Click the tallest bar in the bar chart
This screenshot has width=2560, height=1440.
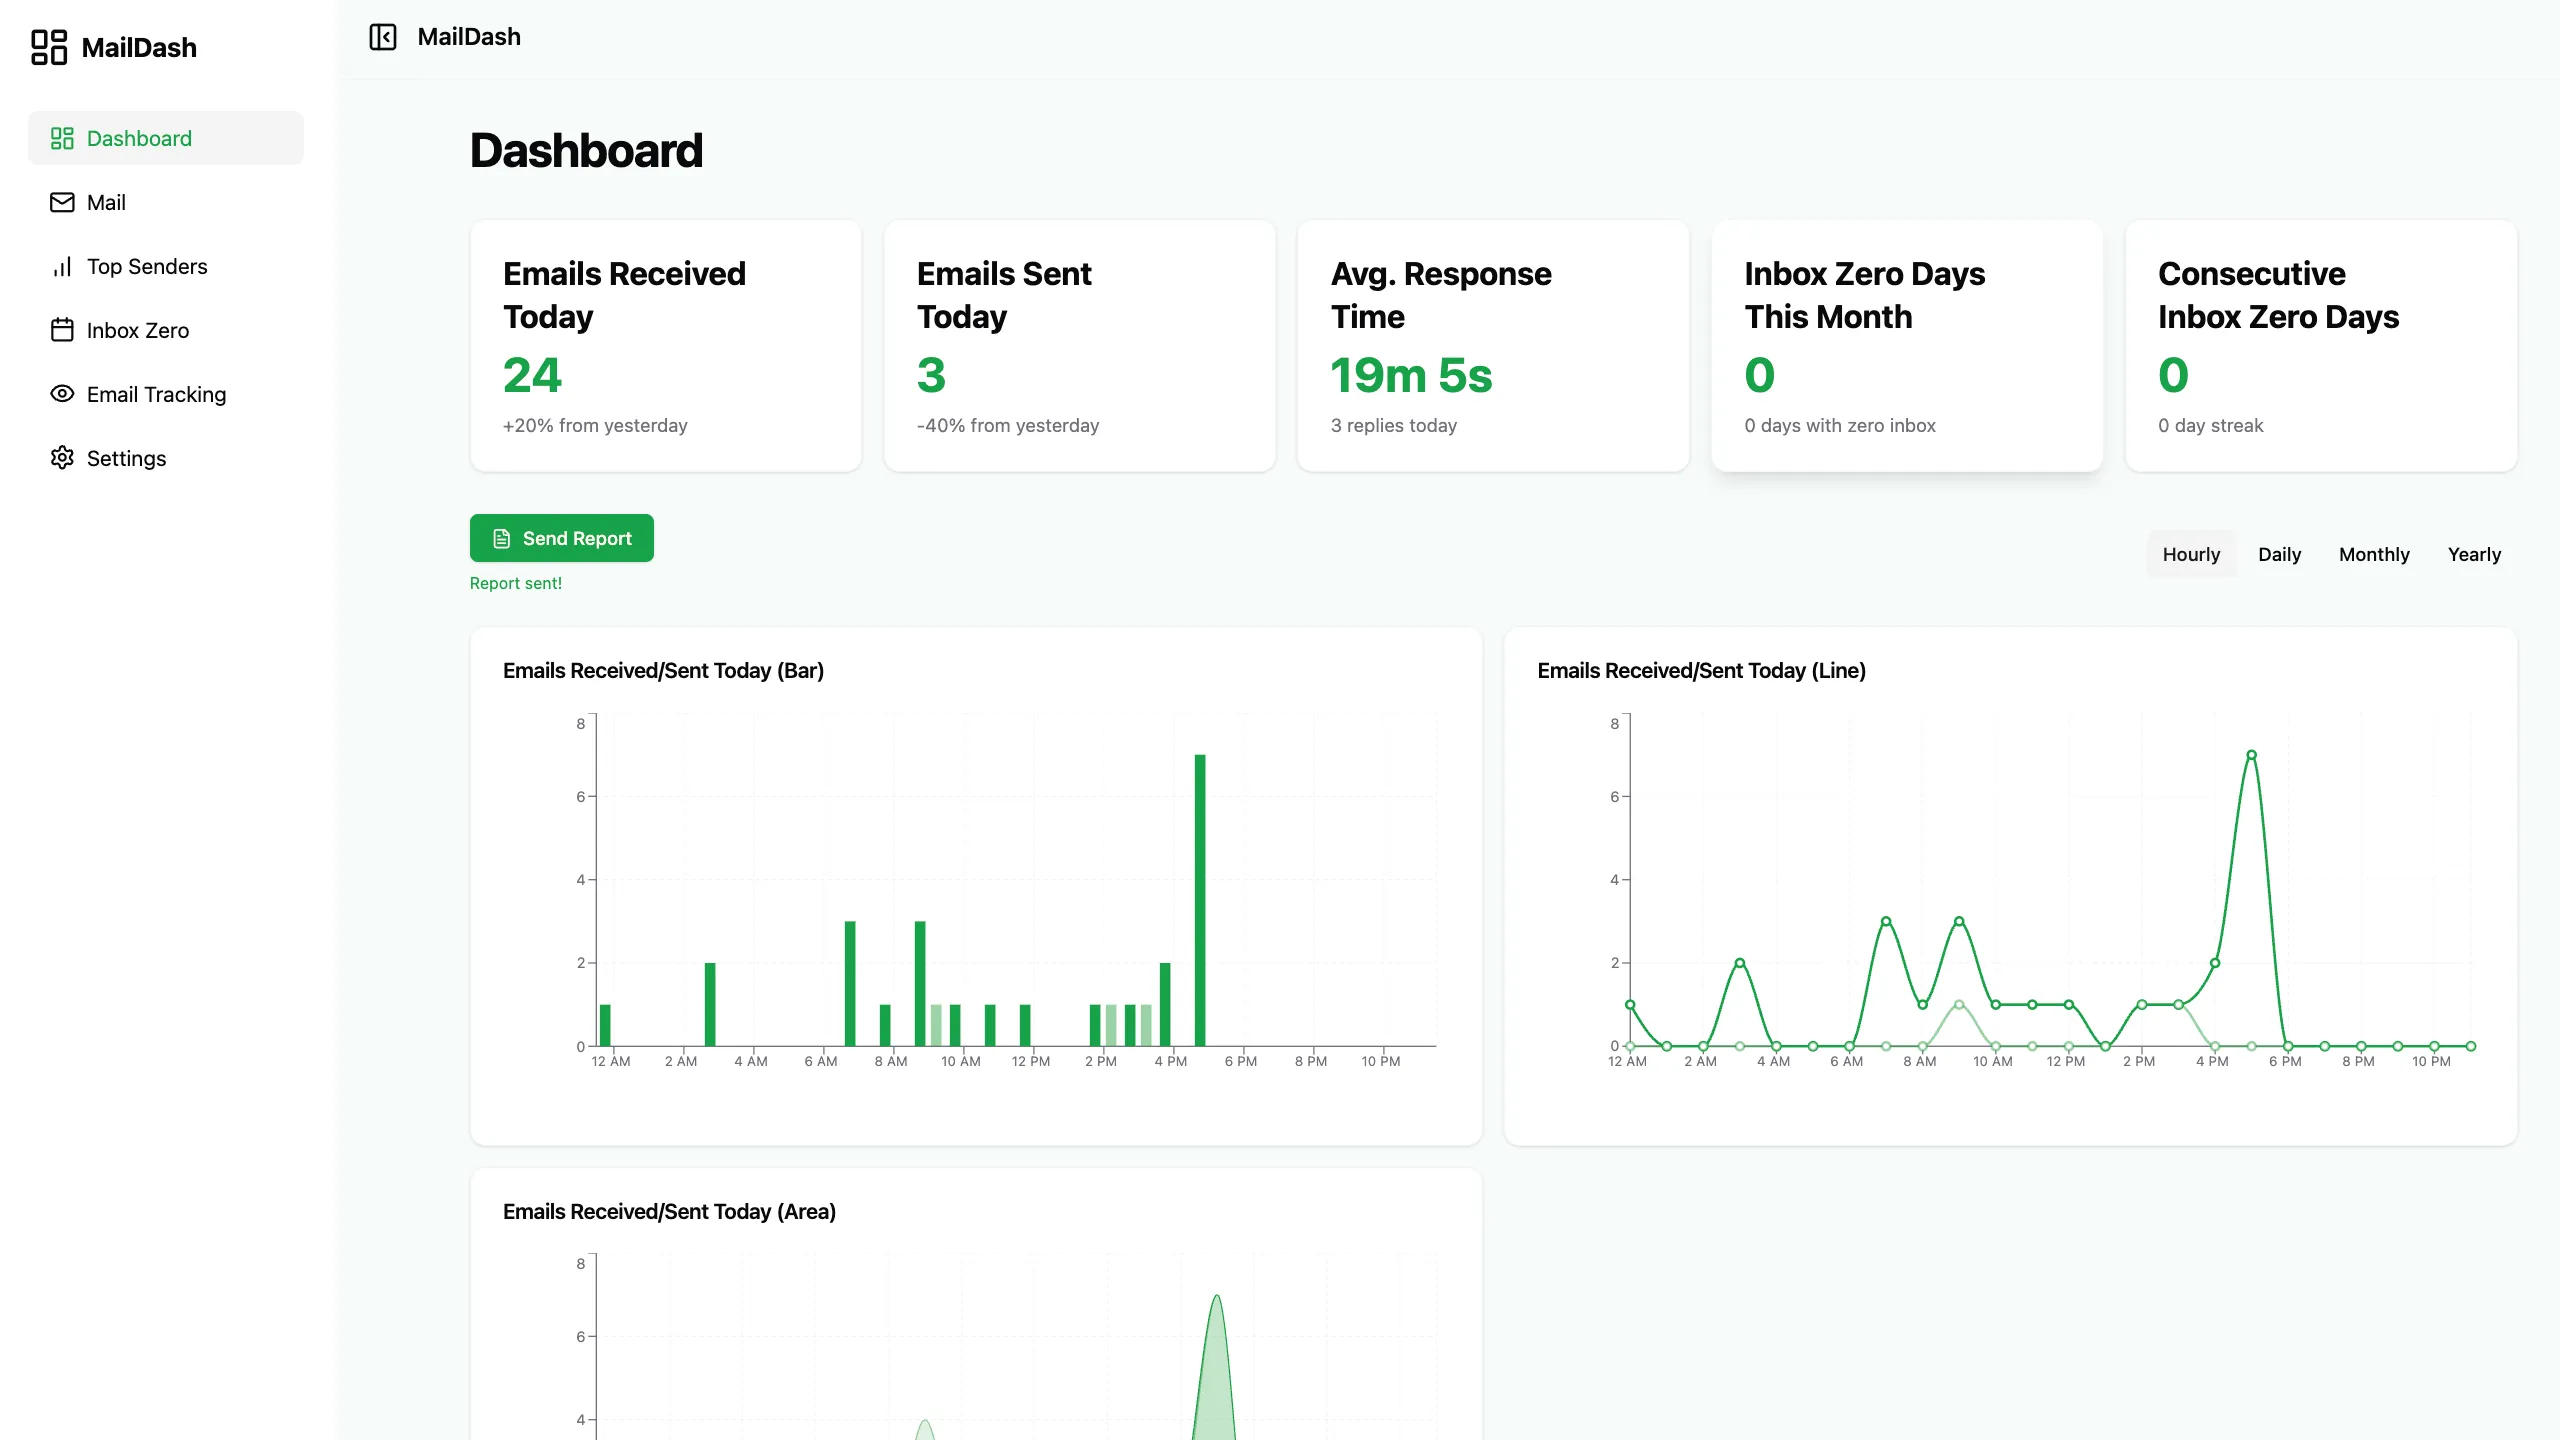coord(1200,900)
